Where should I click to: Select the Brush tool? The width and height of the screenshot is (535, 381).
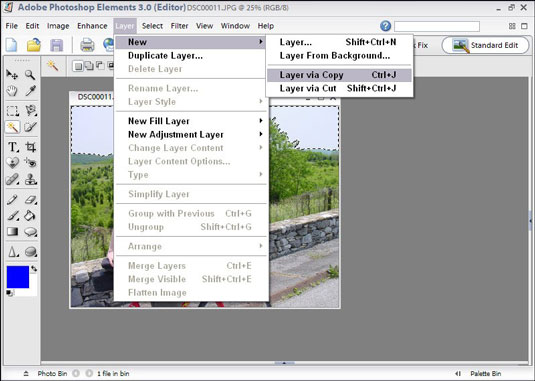pyautogui.click(x=12, y=216)
